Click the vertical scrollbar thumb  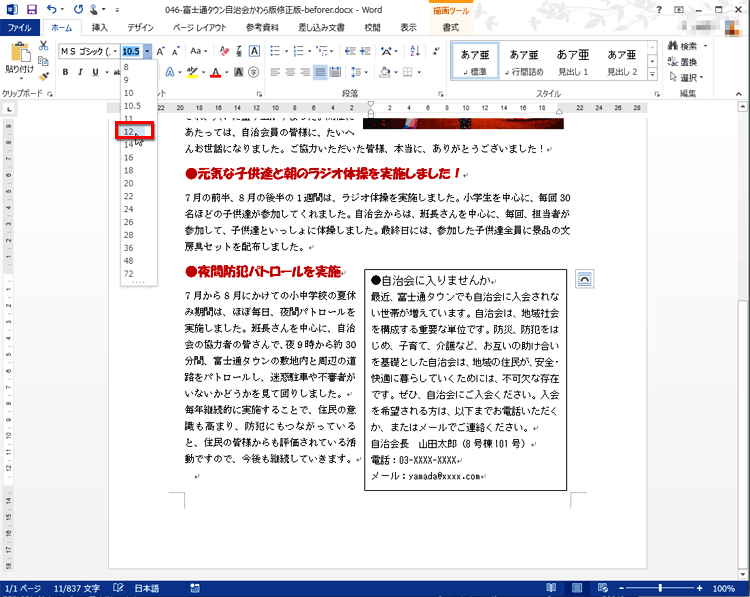click(x=742, y=433)
